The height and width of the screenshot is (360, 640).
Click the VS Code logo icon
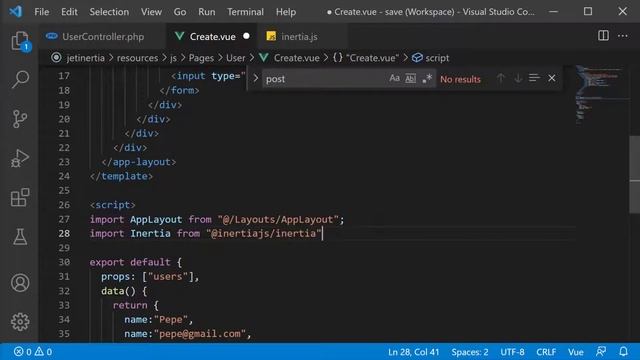tap(16, 11)
